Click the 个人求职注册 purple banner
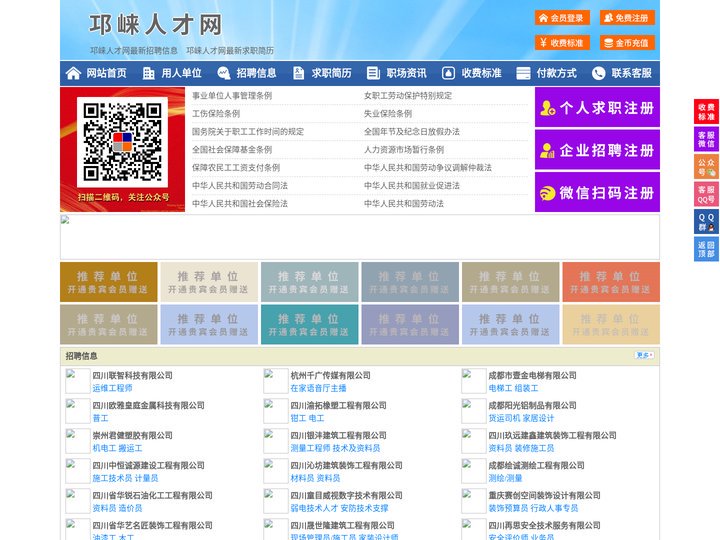 pyautogui.click(x=597, y=107)
